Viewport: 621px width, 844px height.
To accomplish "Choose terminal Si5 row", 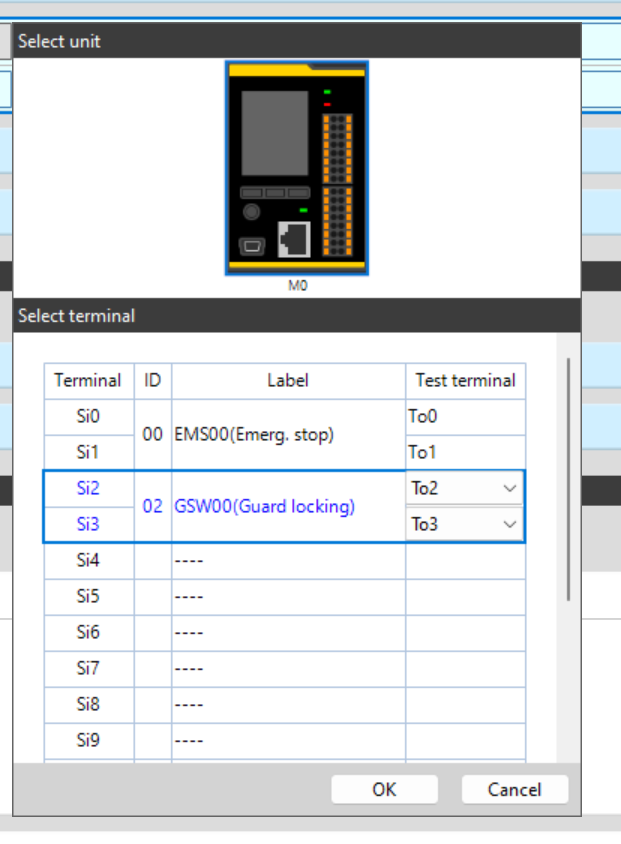I will (284, 596).
